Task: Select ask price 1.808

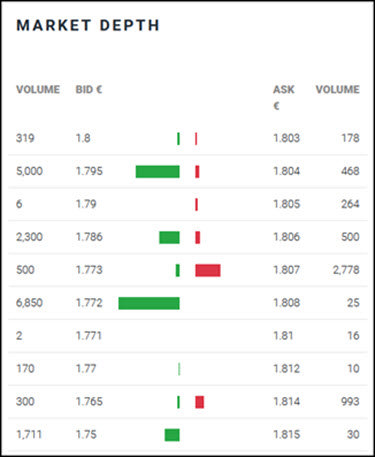Action: [287, 303]
